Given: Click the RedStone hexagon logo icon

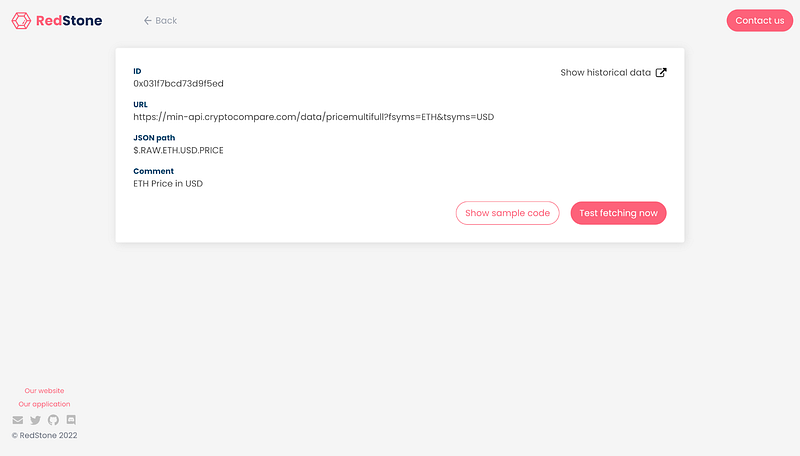Looking at the screenshot, I should pos(21,20).
